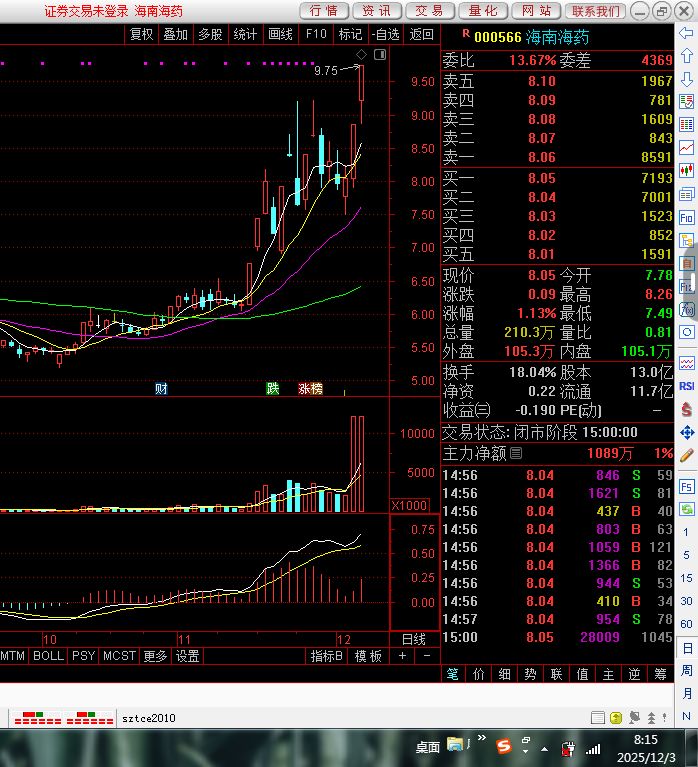The image size is (698, 767).
Task: Open the status bar list window icon
Action: point(598,718)
